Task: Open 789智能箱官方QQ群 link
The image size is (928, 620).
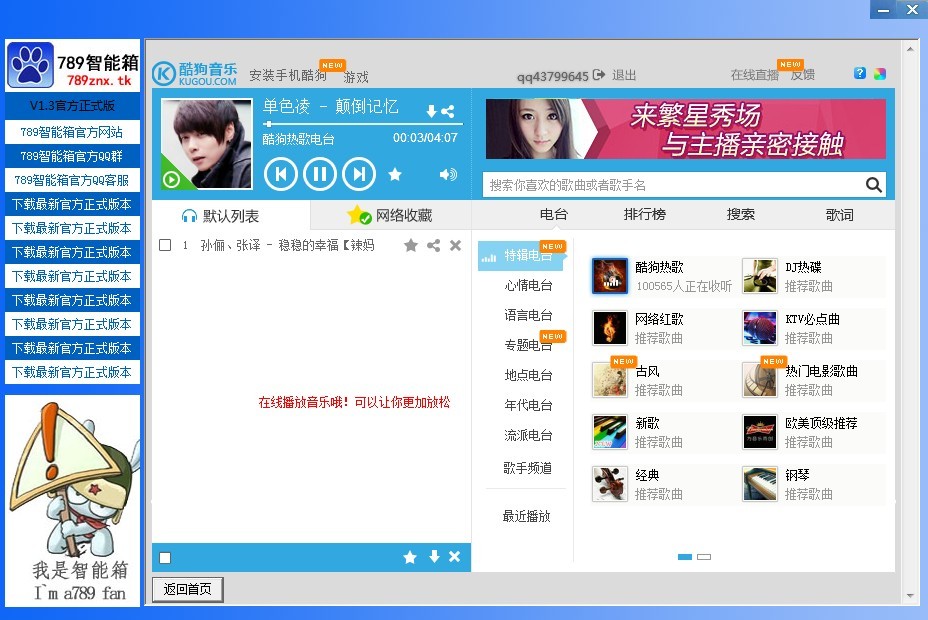Action: pyautogui.click(x=72, y=156)
